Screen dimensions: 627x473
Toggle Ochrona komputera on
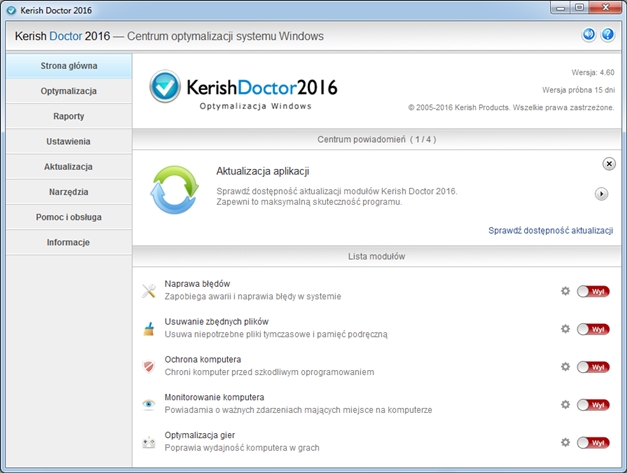[x=593, y=366]
